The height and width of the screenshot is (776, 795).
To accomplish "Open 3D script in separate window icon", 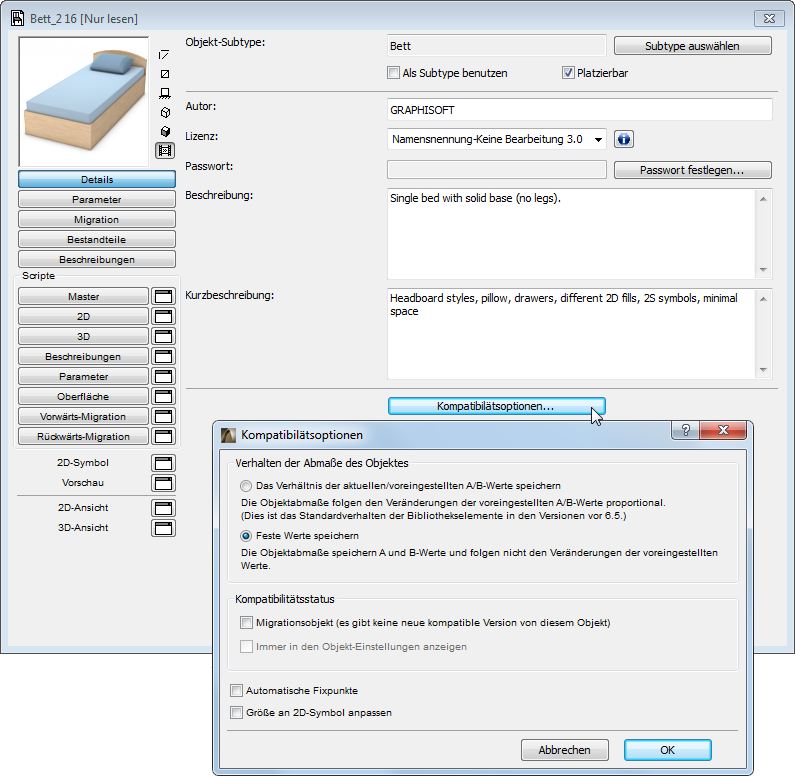I will pos(163,337).
